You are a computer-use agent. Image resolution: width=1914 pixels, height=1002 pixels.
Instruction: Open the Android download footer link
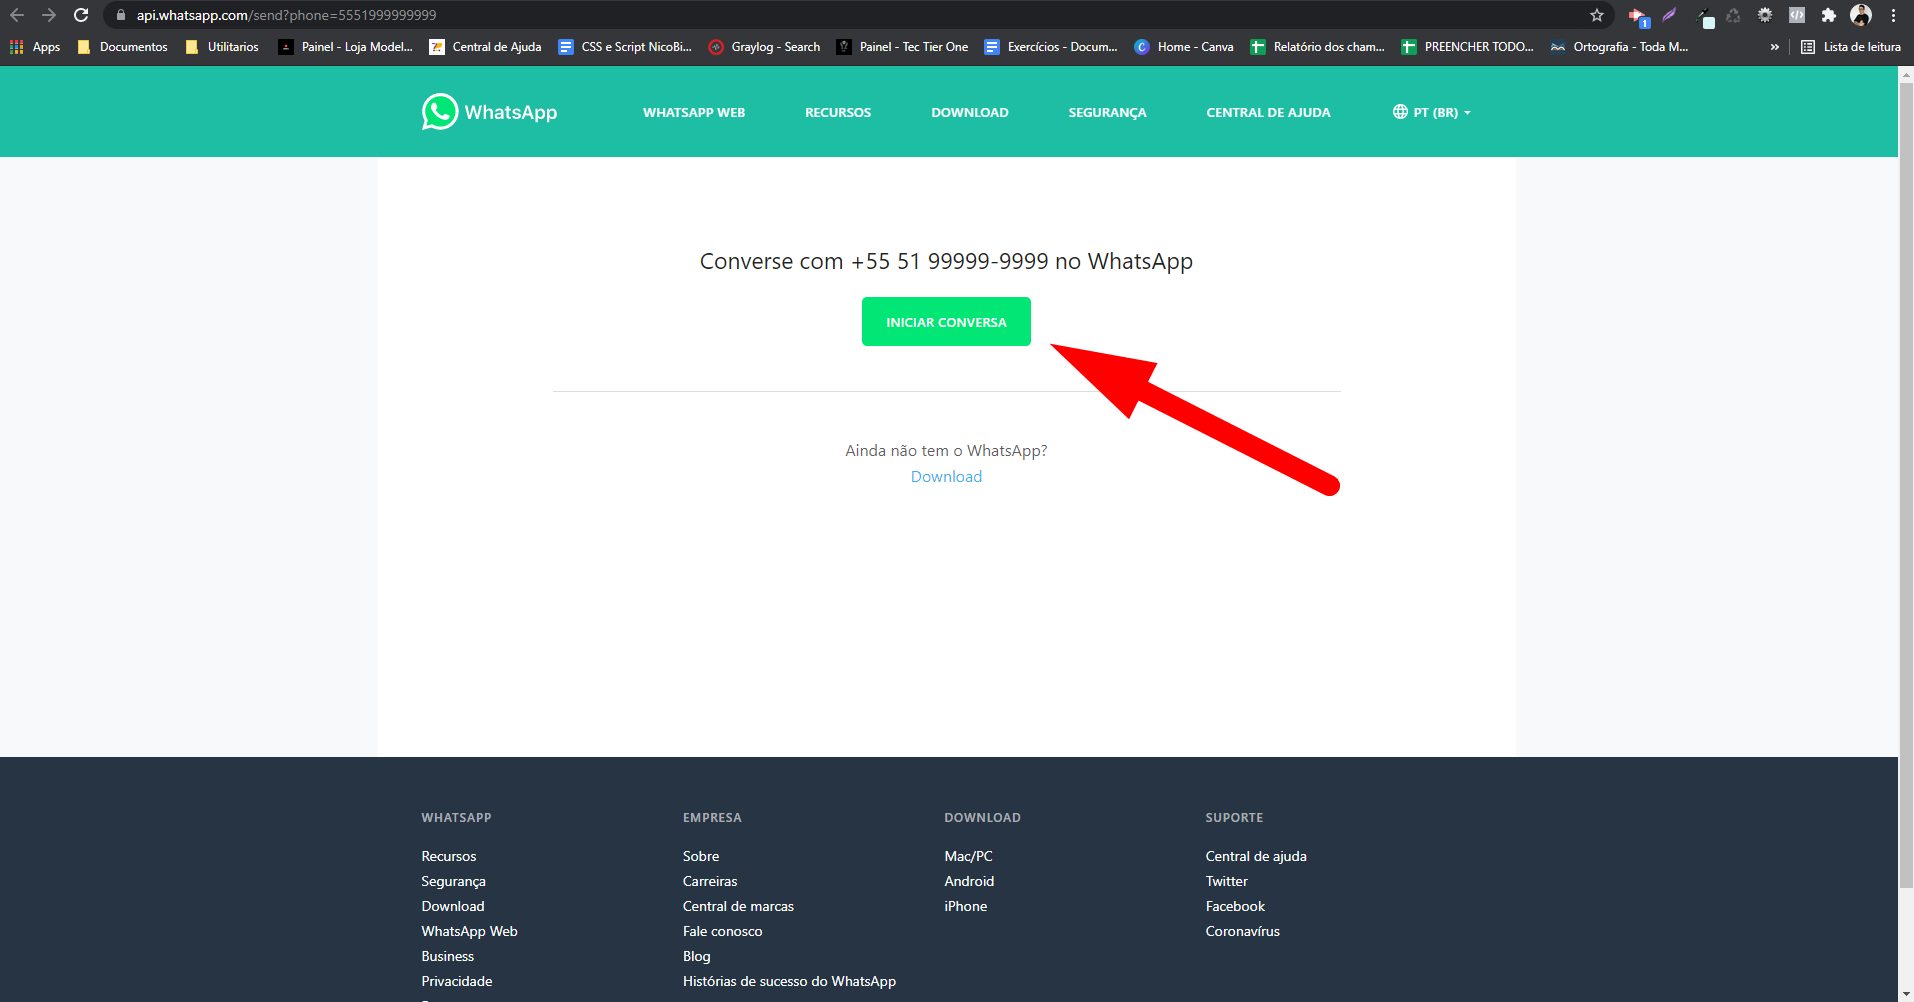(x=969, y=881)
